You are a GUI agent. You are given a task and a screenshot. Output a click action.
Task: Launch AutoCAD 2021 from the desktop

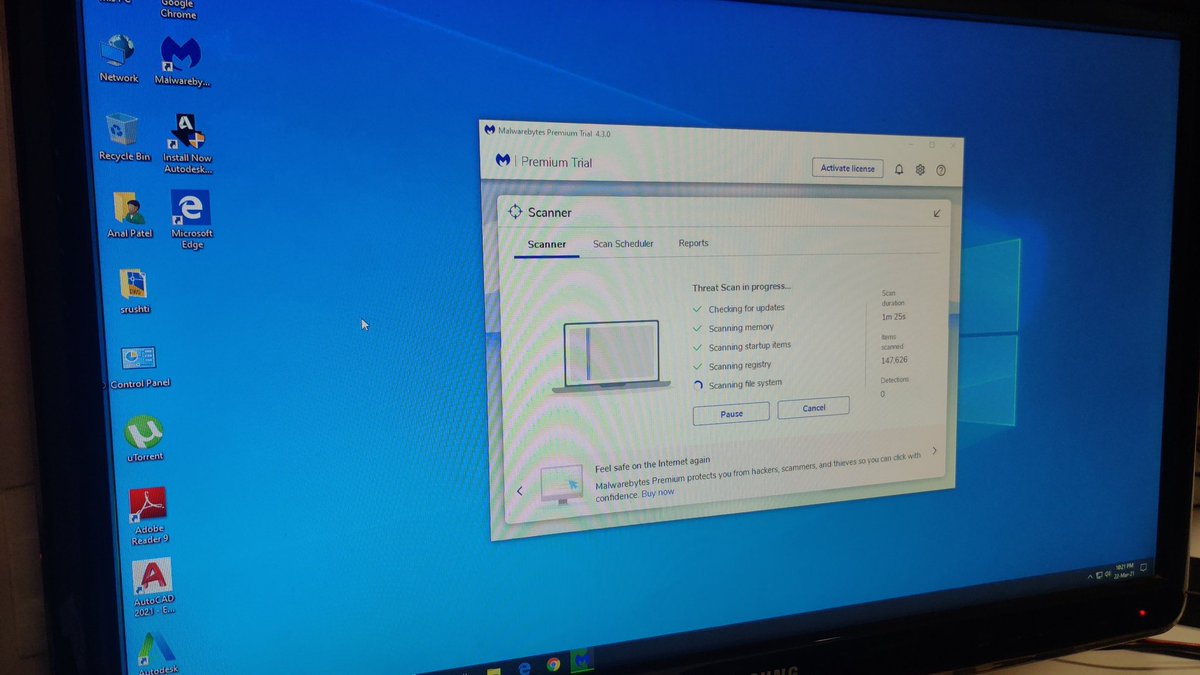pyautogui.click(x=153, y=587)
